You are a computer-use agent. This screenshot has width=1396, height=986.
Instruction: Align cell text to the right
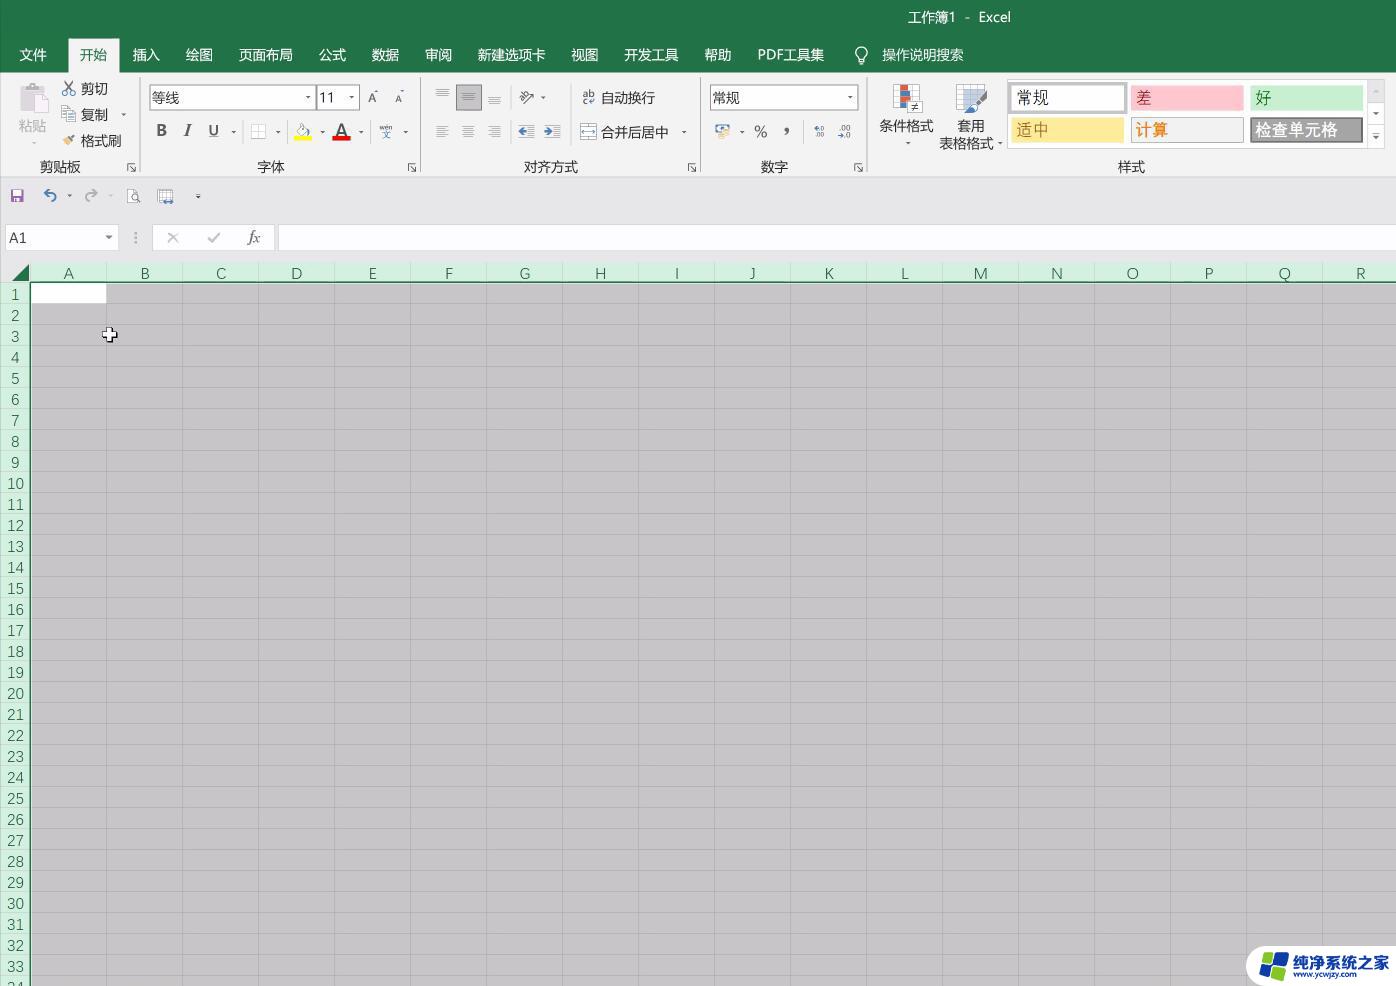pos(494,131)
